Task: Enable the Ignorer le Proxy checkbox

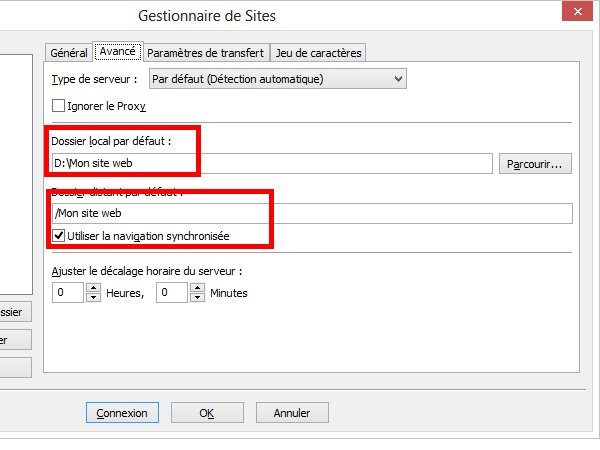Action: pos(58,106)
